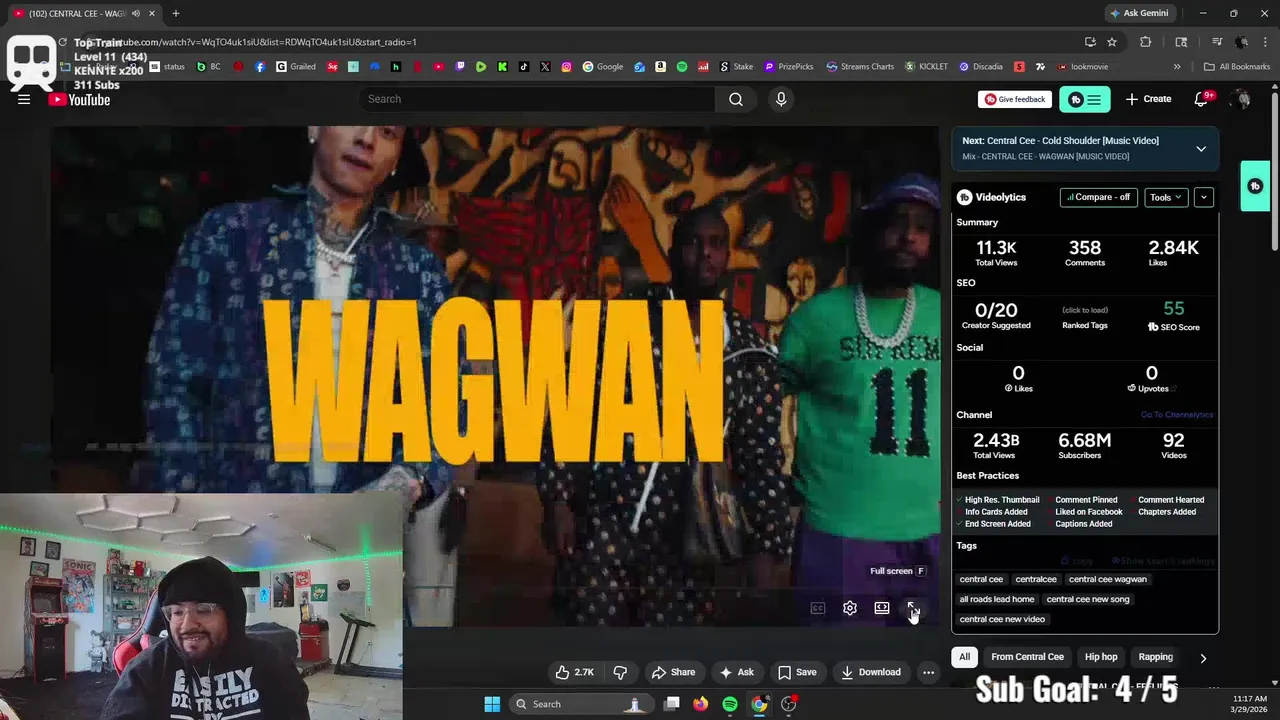
Task: Save the video to a playlist
Action: 797,672
